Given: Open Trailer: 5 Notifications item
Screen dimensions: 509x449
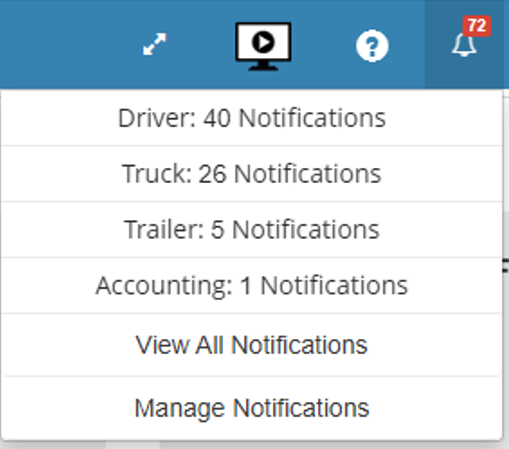Looking at the screenshot, I should click(252, 229).
